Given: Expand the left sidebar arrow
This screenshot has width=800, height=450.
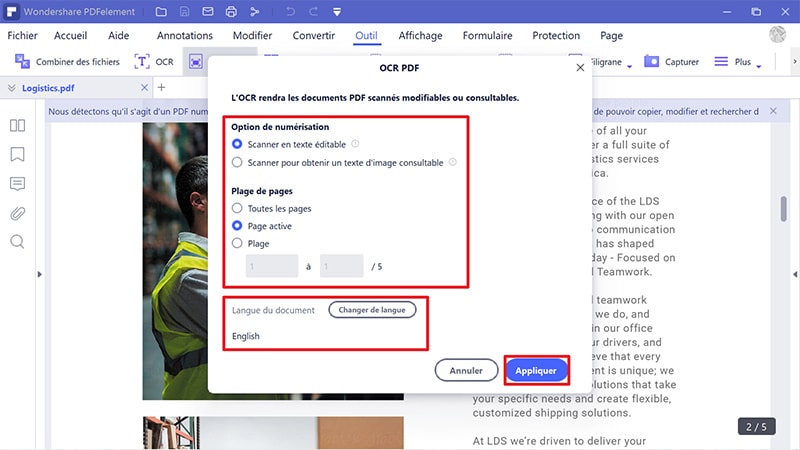Looking at the screenshot, I should coord(39,274).
